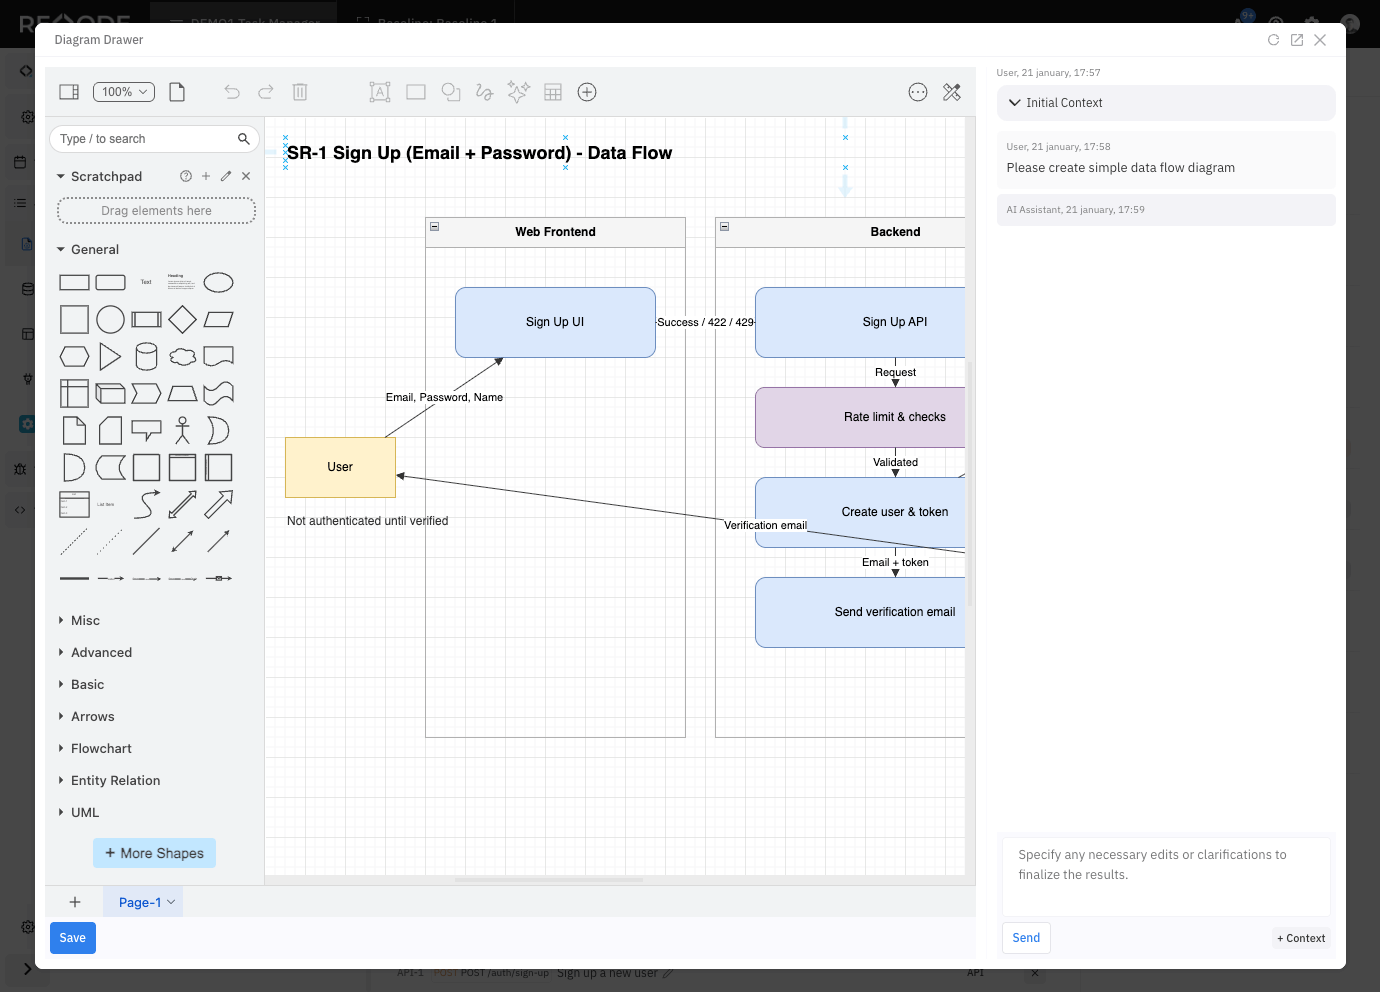Click the redo arrow icon

266,92
